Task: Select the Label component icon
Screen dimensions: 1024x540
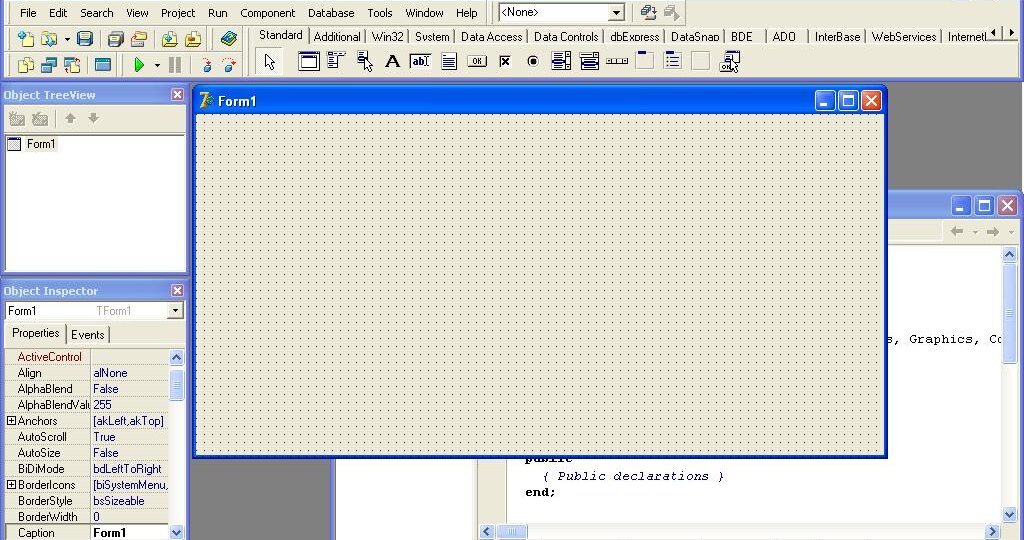Action: pyautogui.click(x=392, y=61)
